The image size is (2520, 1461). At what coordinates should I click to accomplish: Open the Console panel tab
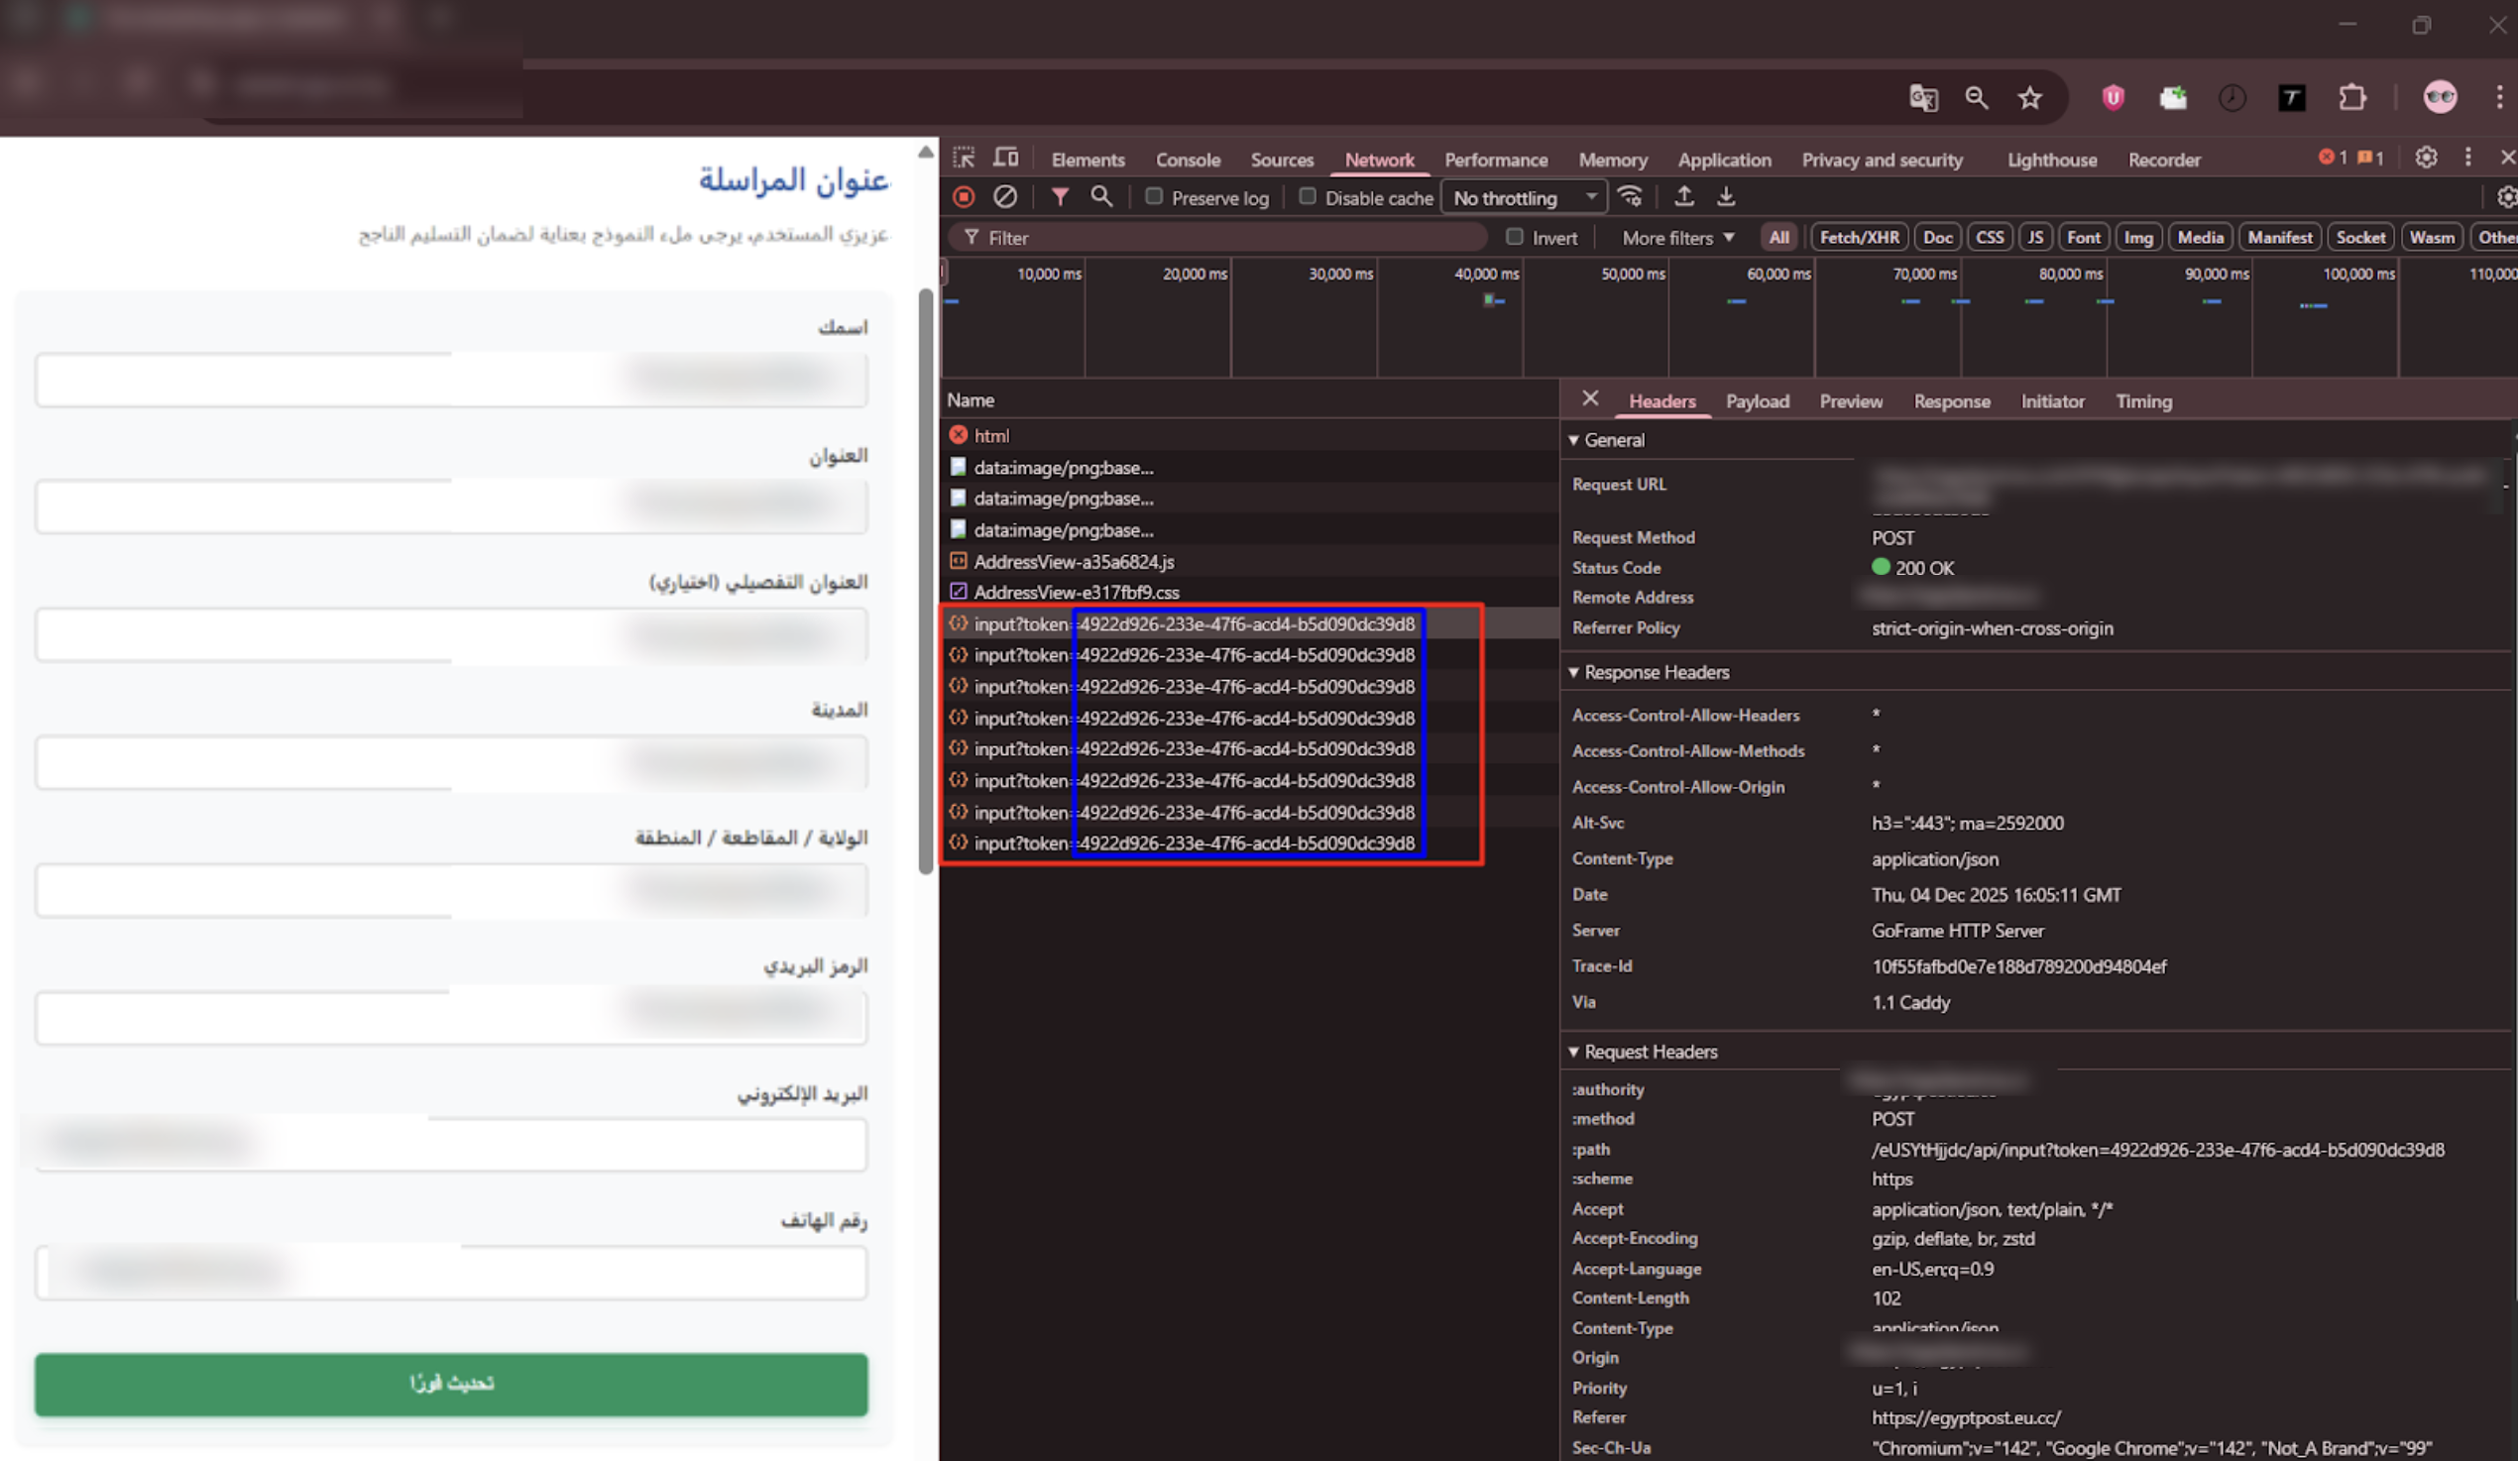pyautogui.click(x=1188, y=160)
